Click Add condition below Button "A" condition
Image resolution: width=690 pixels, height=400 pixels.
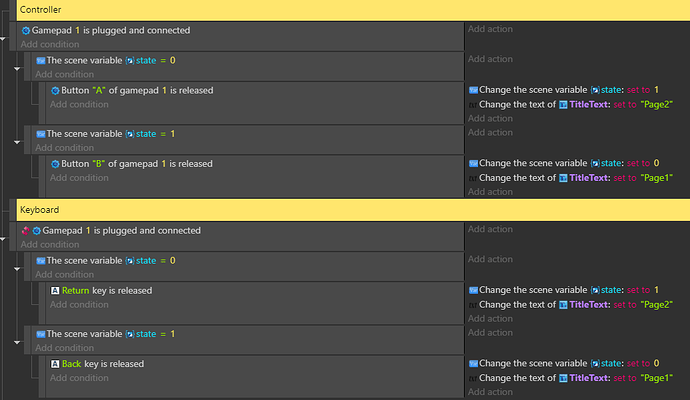coord(78,104)
